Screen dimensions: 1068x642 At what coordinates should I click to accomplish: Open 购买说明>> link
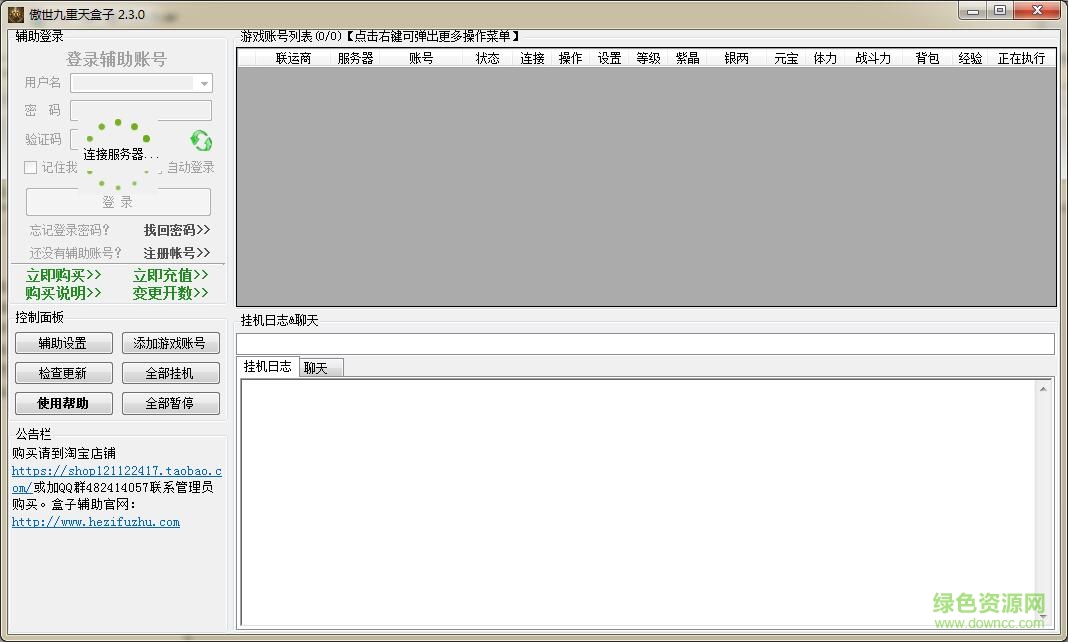click(x=63, y=293)
